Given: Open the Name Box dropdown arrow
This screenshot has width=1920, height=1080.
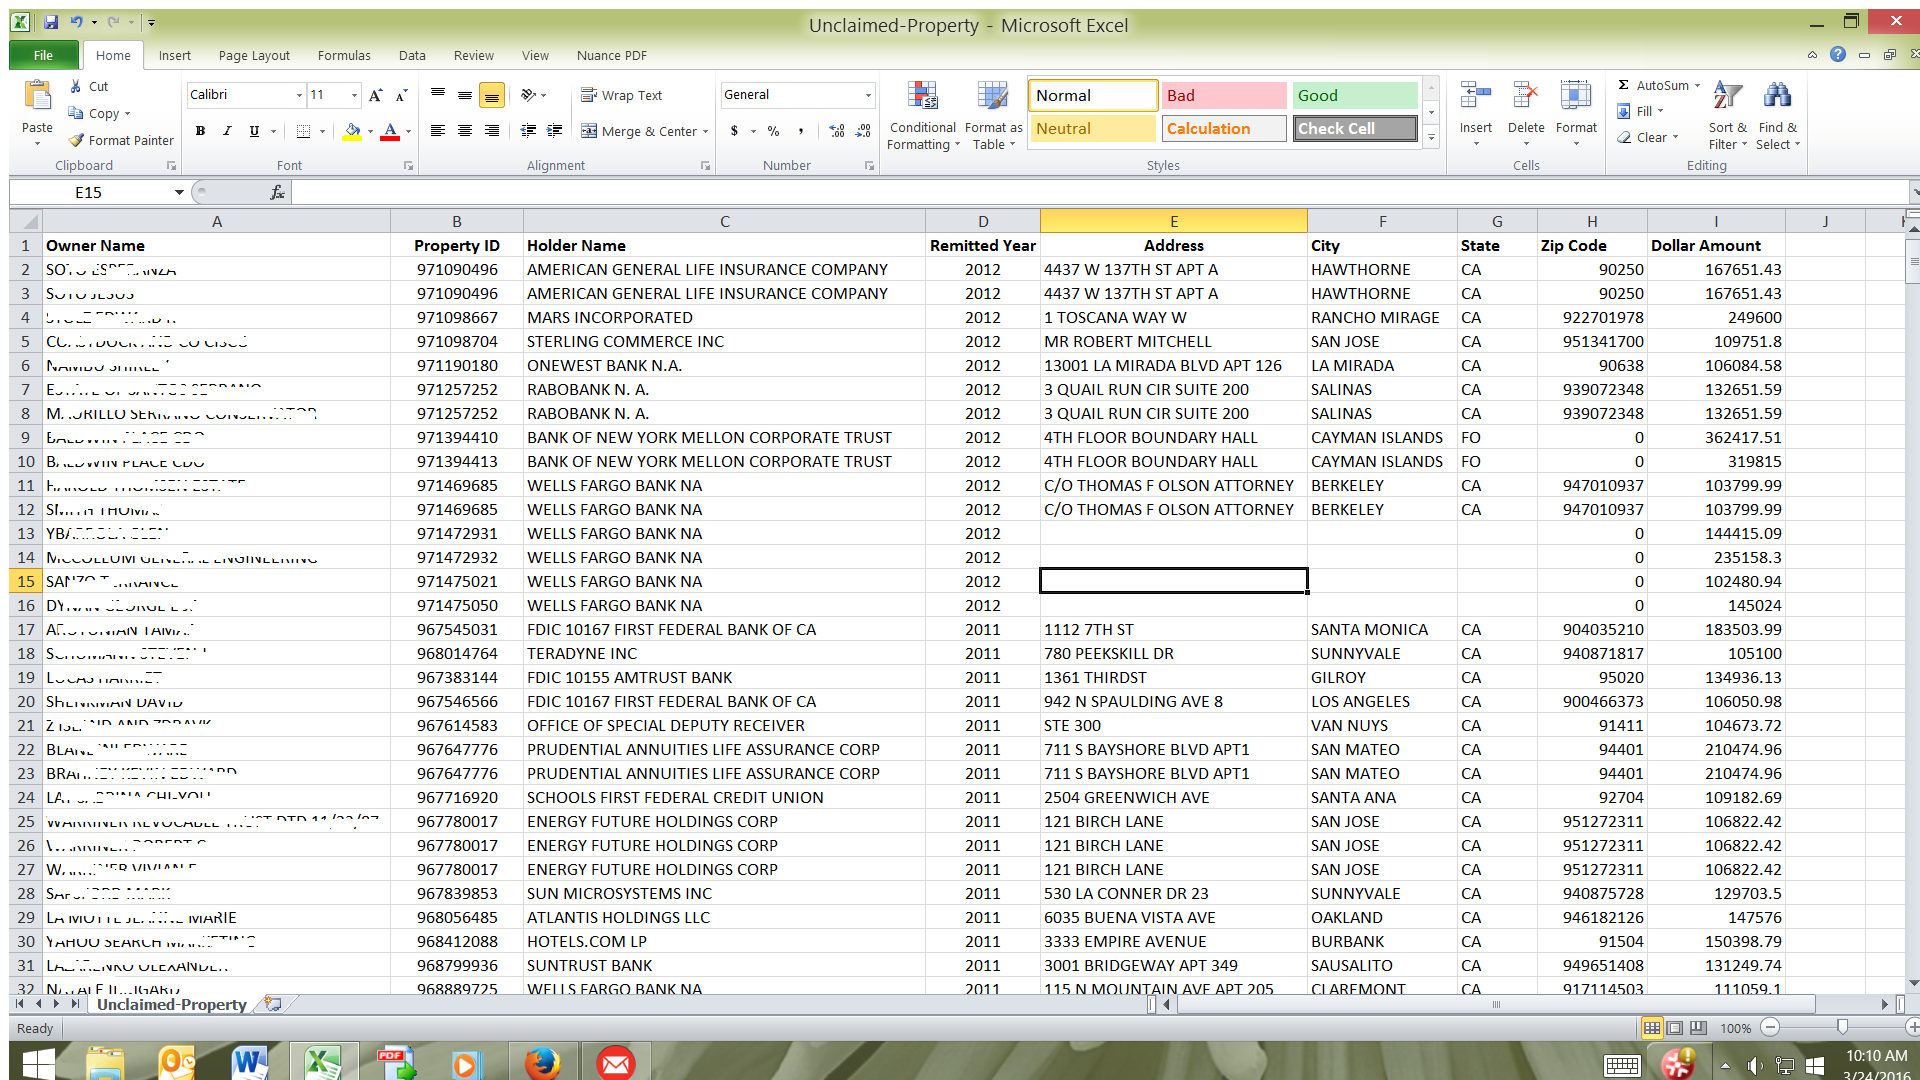Looking at the screenshot, I should pos(179,192).
